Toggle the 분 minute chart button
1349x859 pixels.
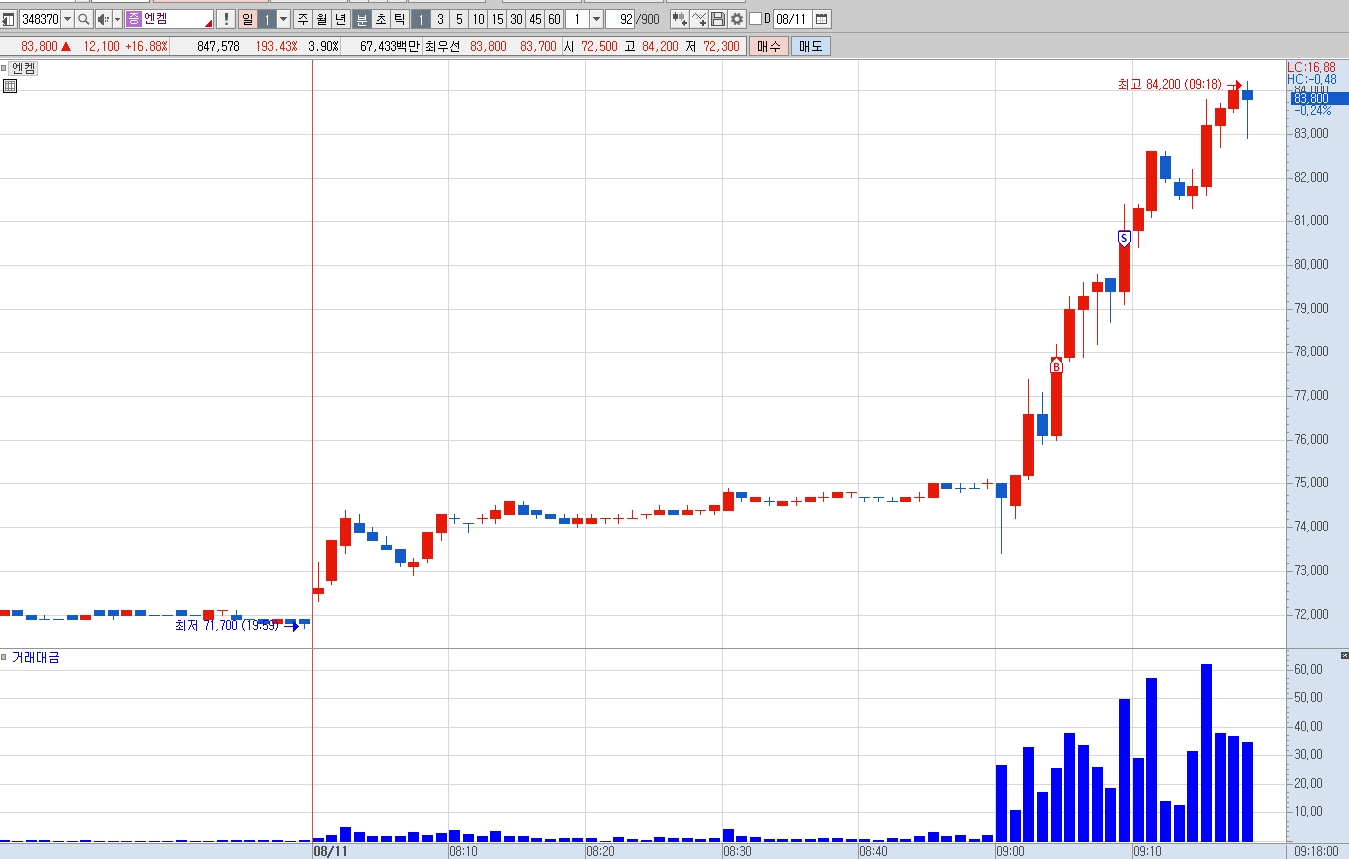pos(361,19)
